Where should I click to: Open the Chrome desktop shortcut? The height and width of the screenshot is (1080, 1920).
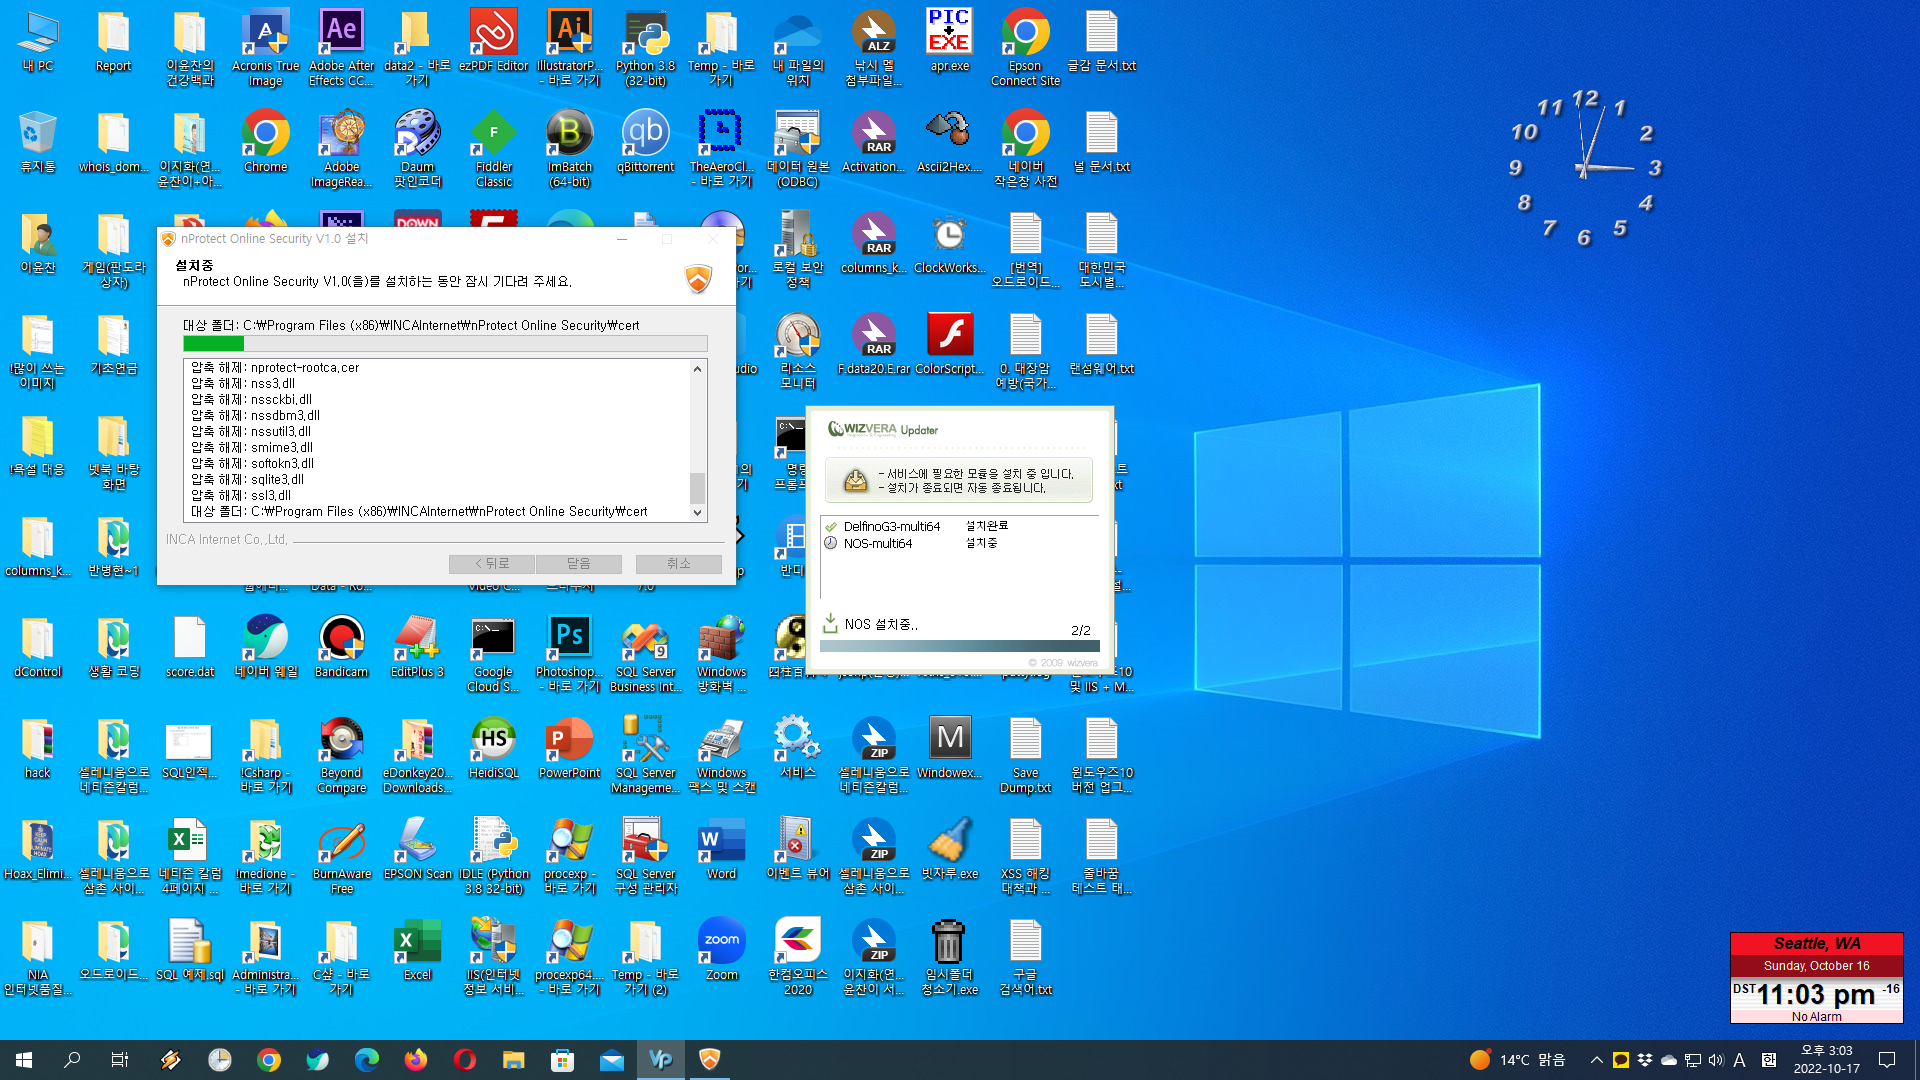point(265,142)
